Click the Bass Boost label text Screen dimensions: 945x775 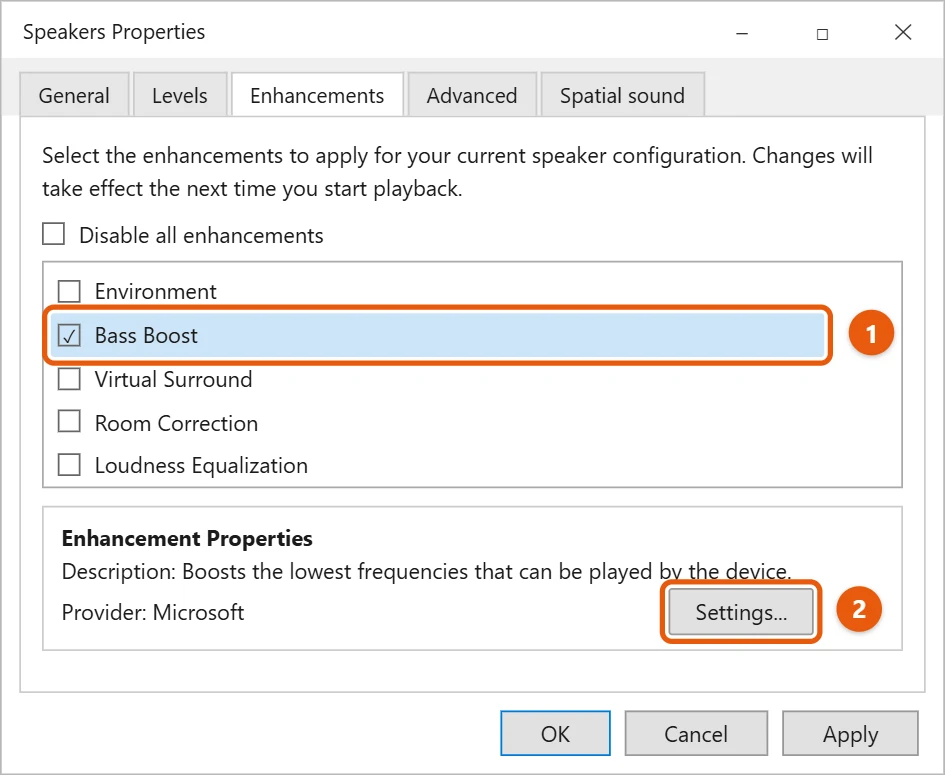[x=146, y=335]
